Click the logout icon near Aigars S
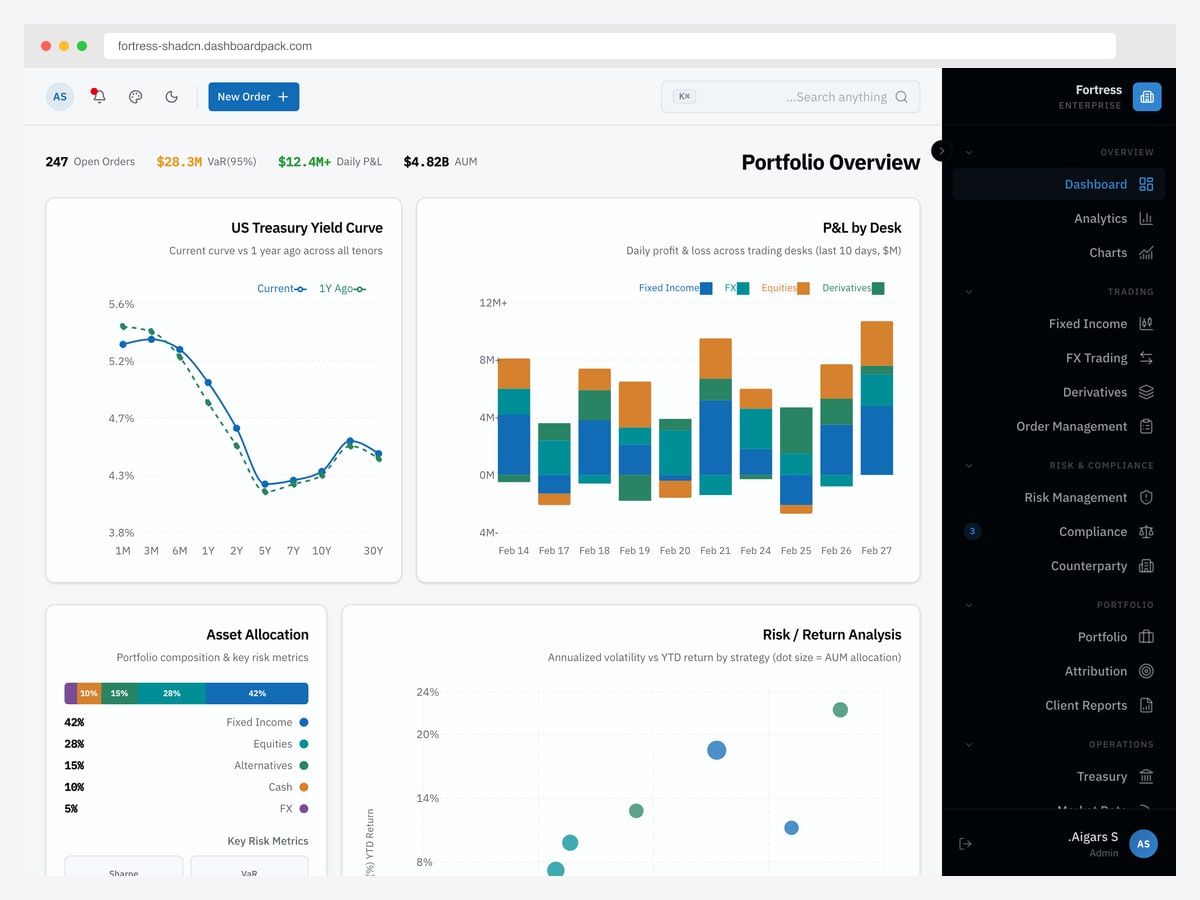 pyautogui.click(x=965, y=844)
